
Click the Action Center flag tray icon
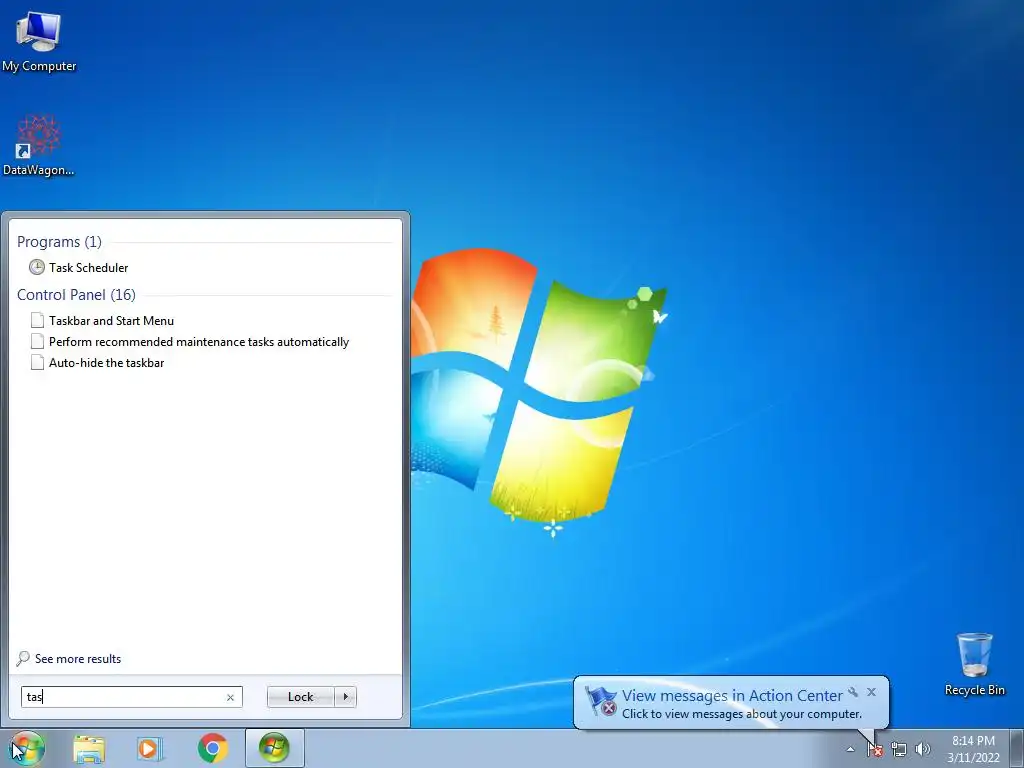pos(875,749)
